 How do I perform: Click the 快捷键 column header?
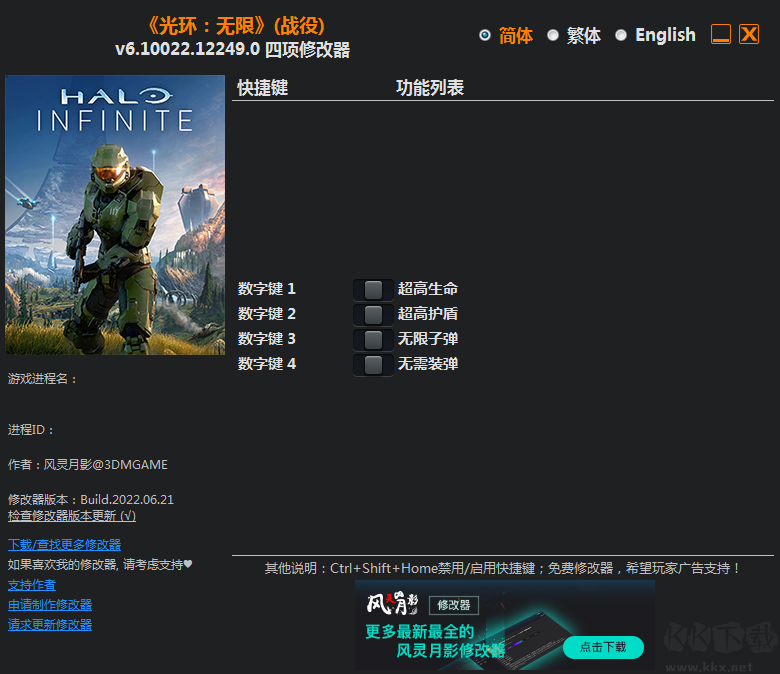[x=263, y=88]
